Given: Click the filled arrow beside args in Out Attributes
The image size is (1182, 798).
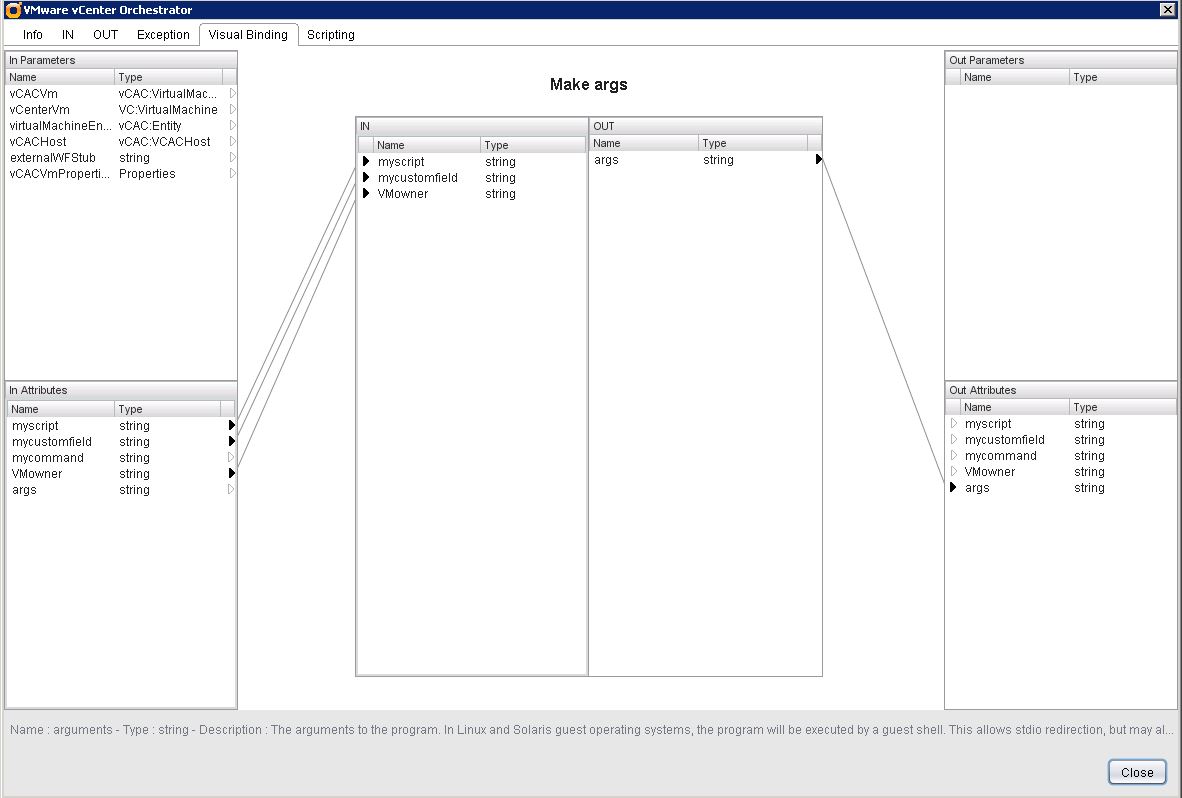Looking at the screenshot, I should click(954, 488).
